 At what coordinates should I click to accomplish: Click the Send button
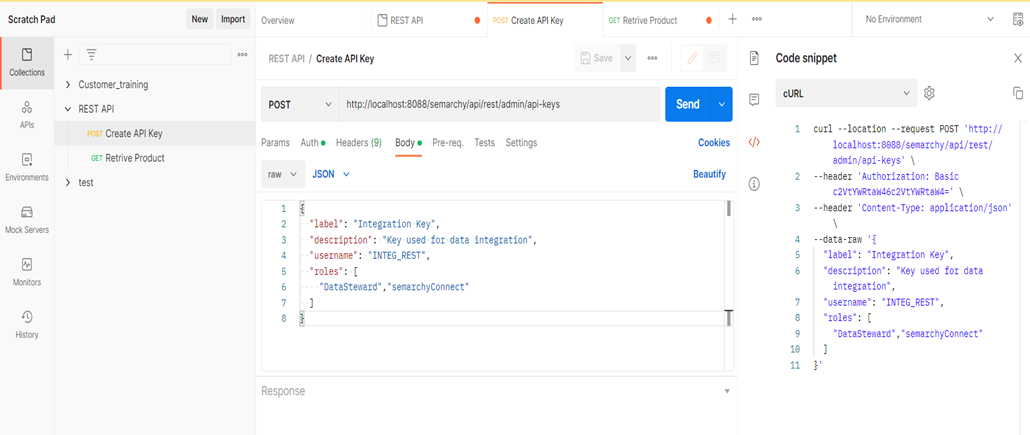point(688,104)
